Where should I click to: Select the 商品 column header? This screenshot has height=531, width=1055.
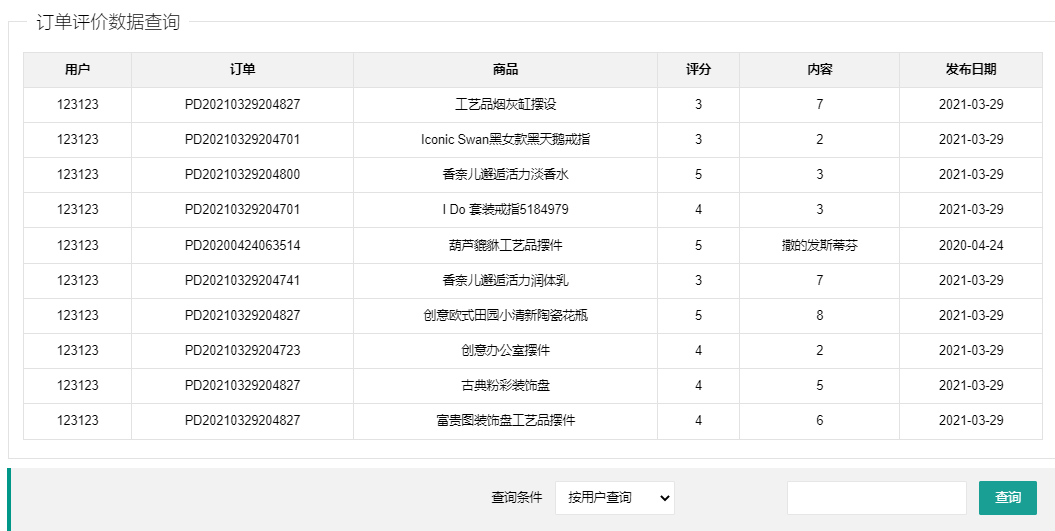[x=505, y=69]
